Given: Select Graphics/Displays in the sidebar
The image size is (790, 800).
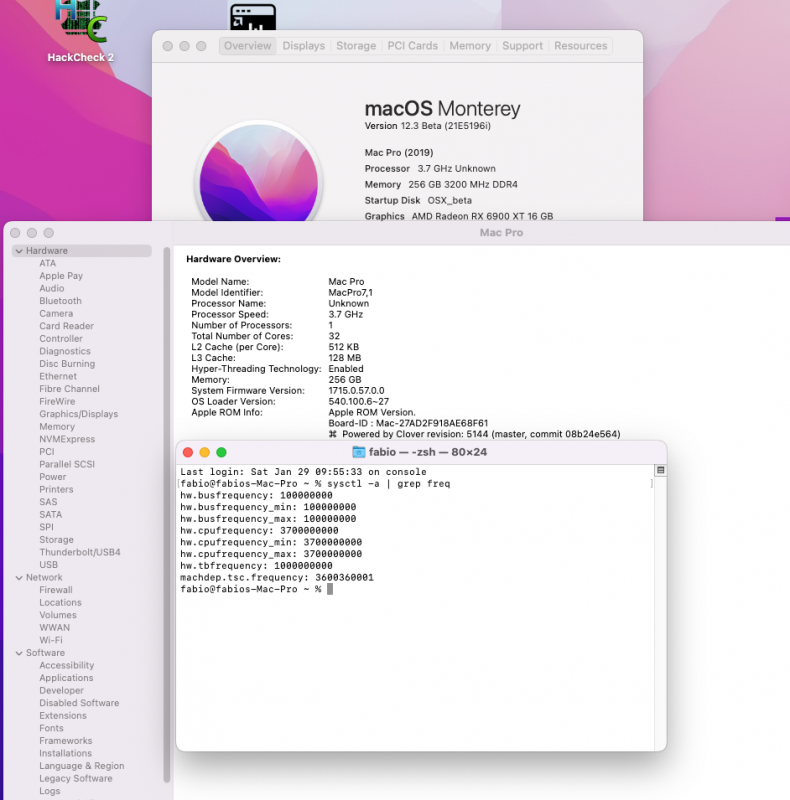Looking at the screenshot, I should click(79, 414).
